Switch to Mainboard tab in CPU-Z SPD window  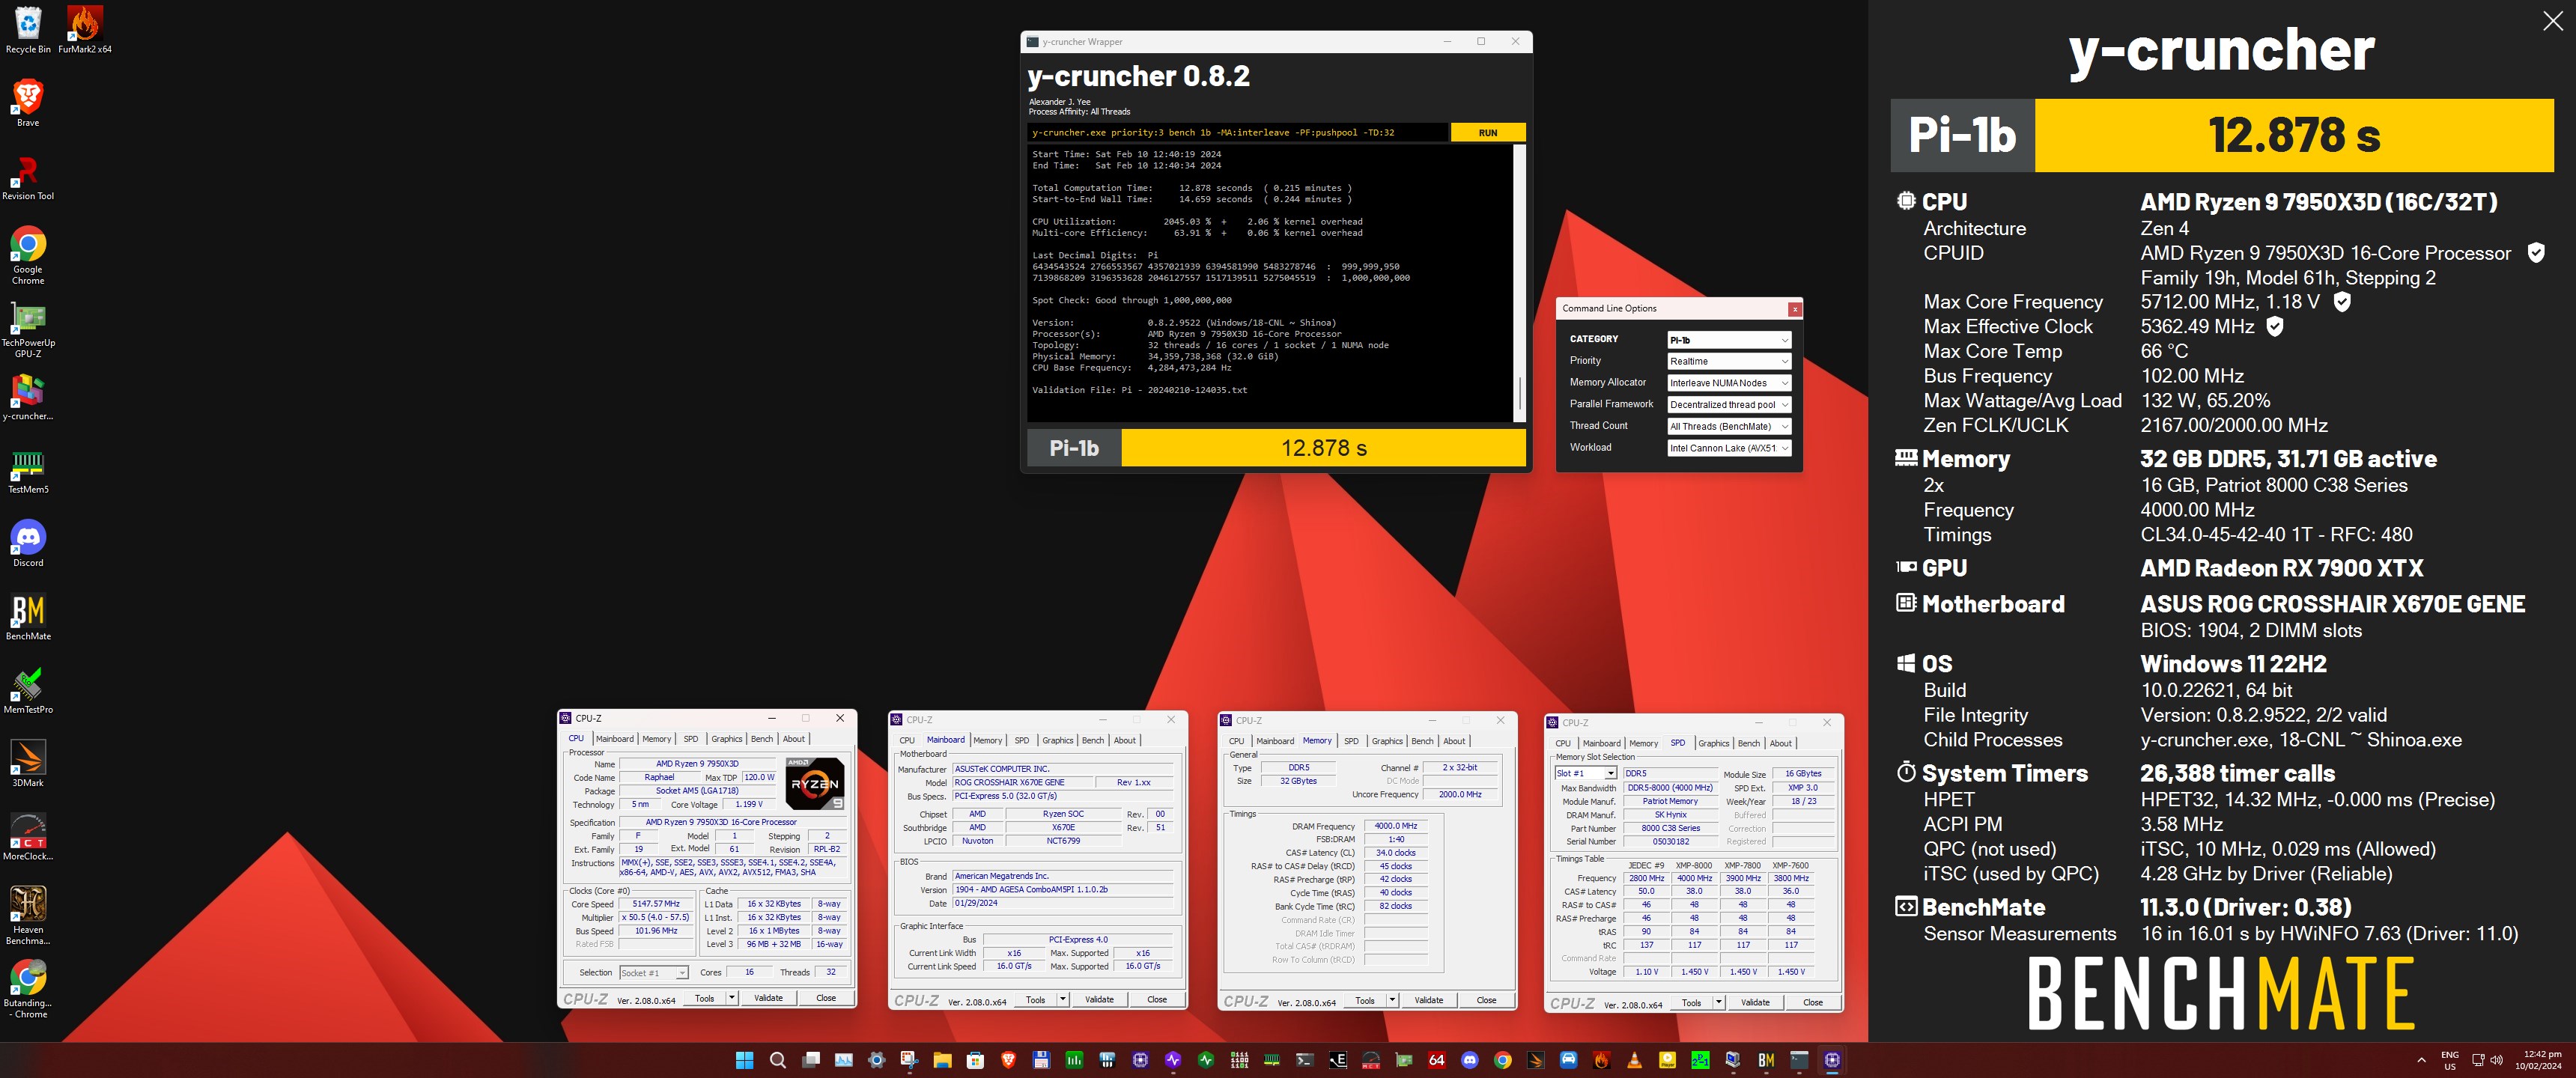[x=1601, y=743]
